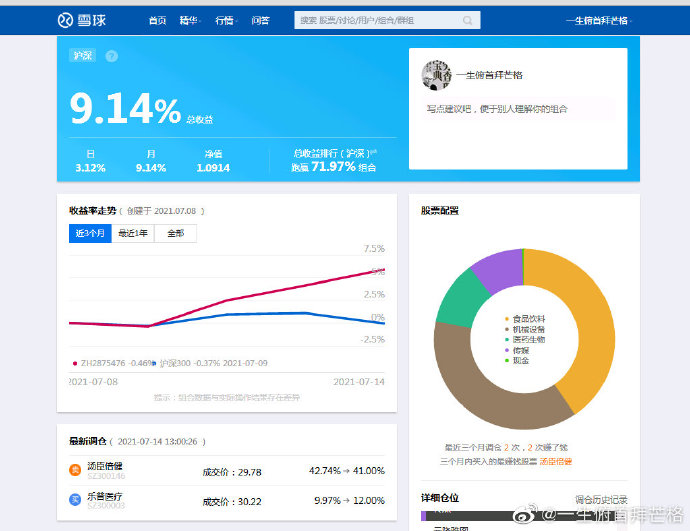Select the 全部 chart tab
690x531 pixels.
[x=176, y=233]
